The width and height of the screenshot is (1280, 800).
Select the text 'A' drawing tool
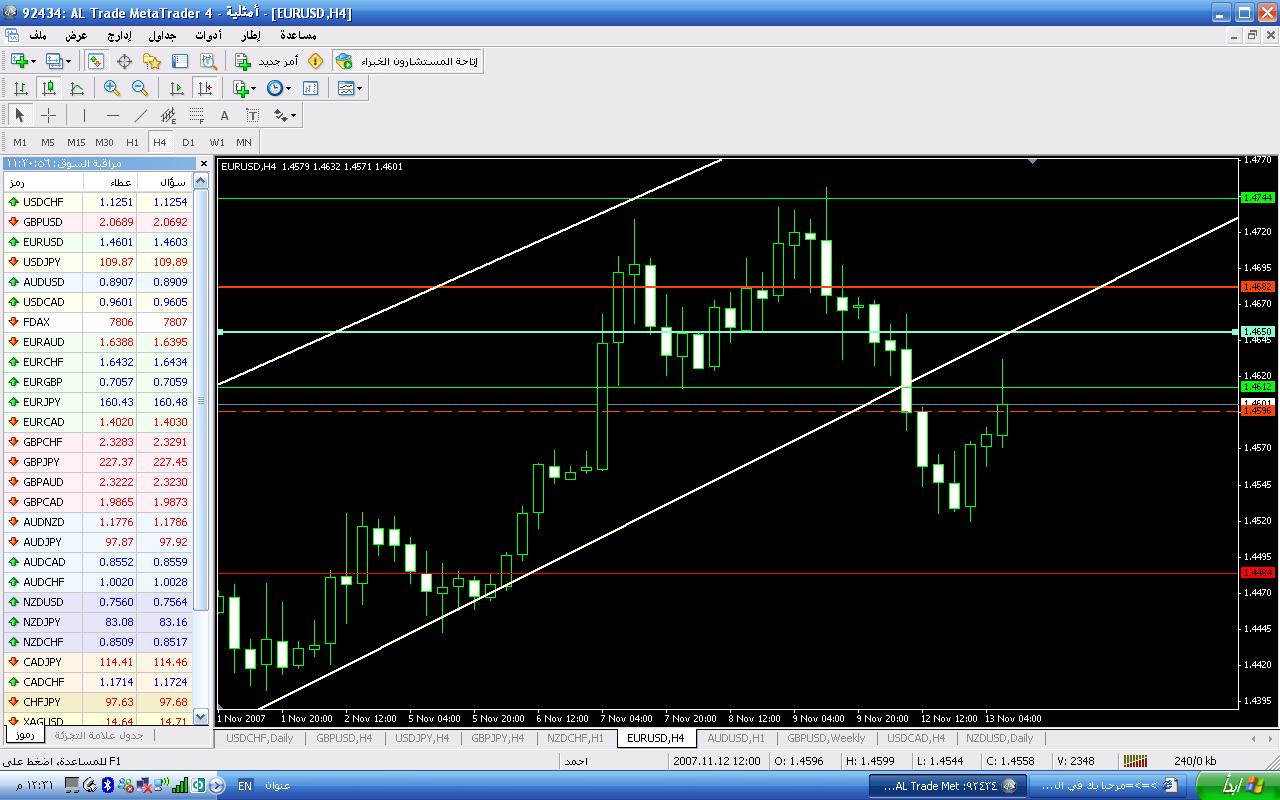click(224, 115)
